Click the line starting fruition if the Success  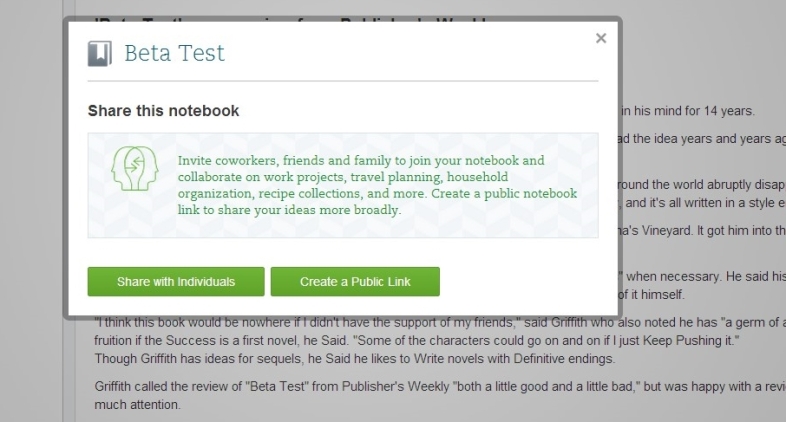pos(417,341)
